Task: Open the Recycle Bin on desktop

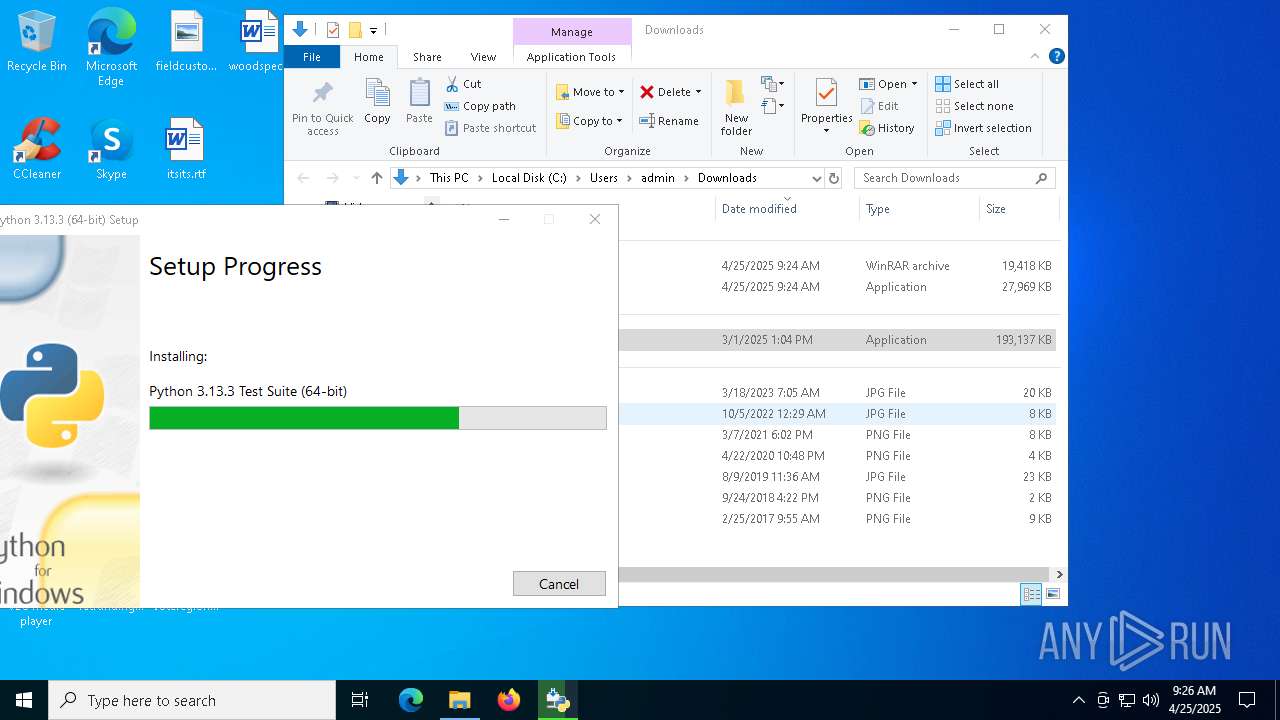Action: coord(37,42)
